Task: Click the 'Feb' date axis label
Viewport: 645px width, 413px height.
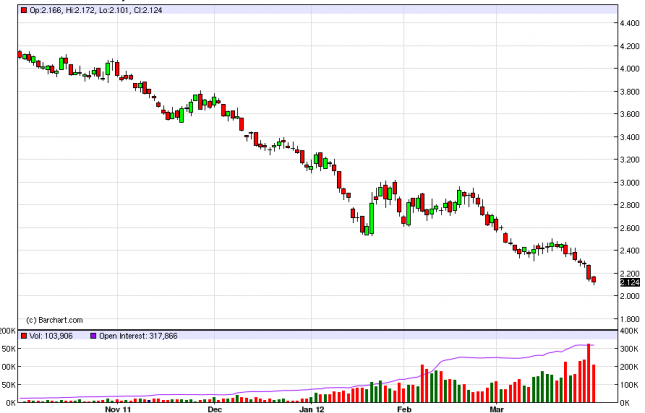Action: click(404, 409)
